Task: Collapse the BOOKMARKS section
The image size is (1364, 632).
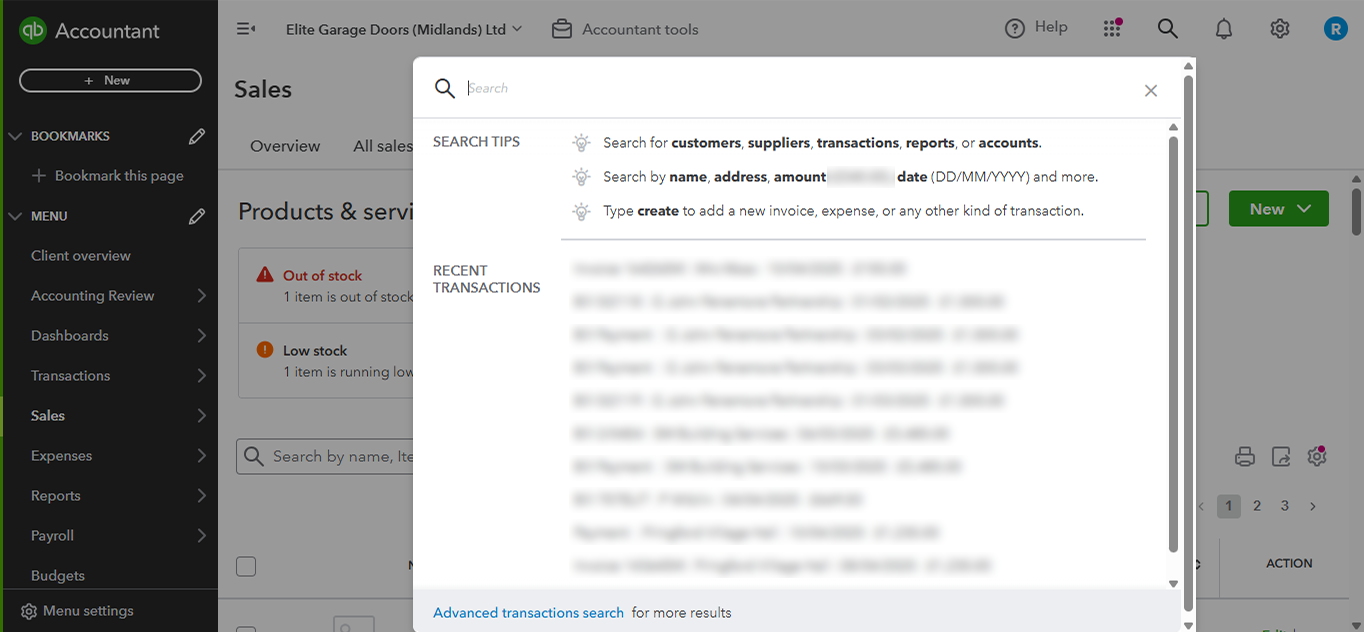Action: tap(15, 136)
